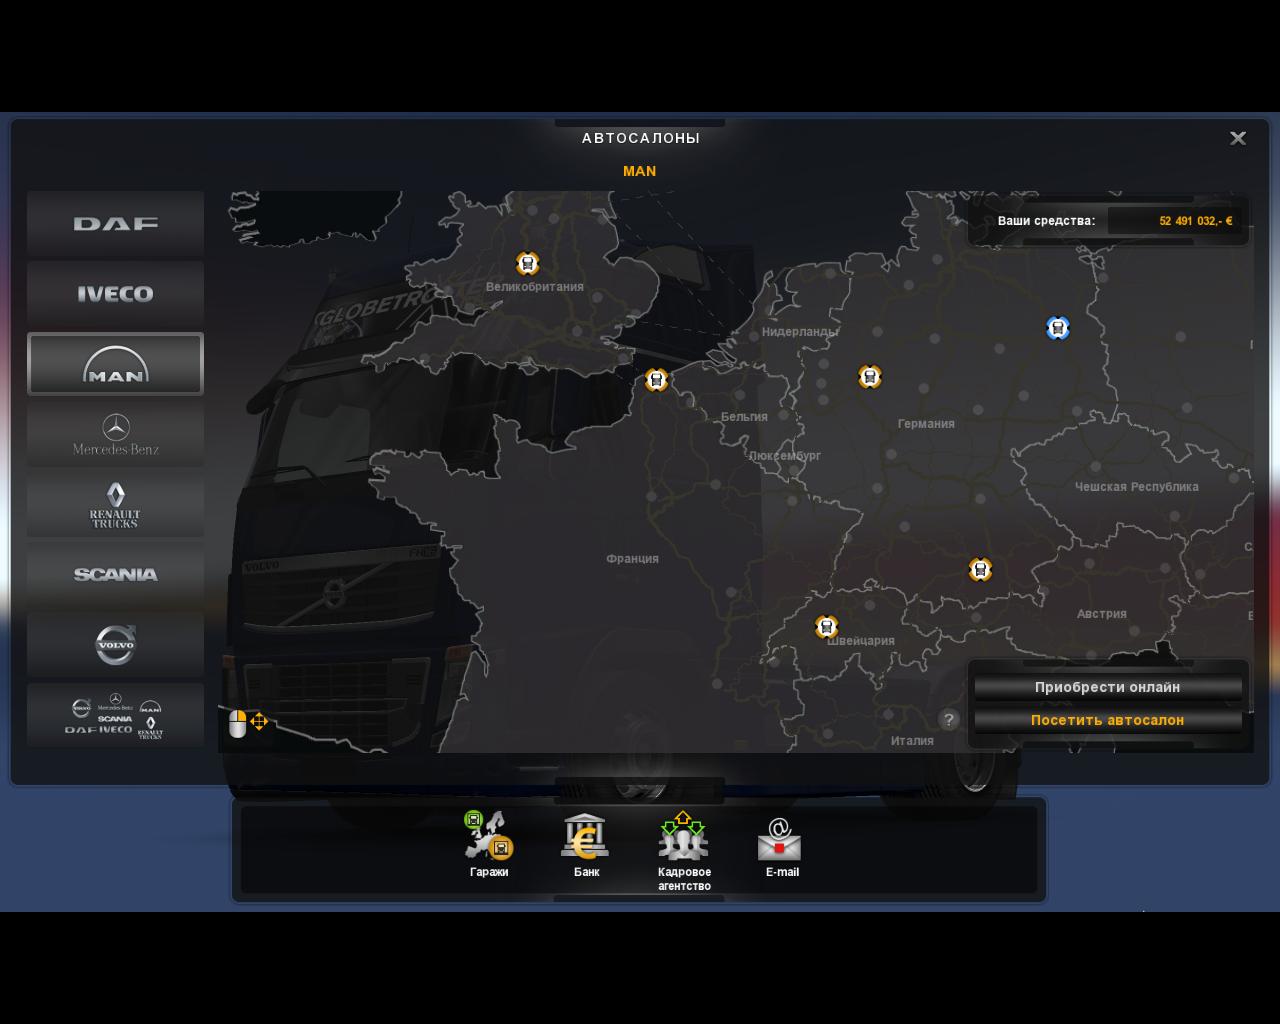Pick the Mercedes-Benz brand logo

[x=115, y=434]
